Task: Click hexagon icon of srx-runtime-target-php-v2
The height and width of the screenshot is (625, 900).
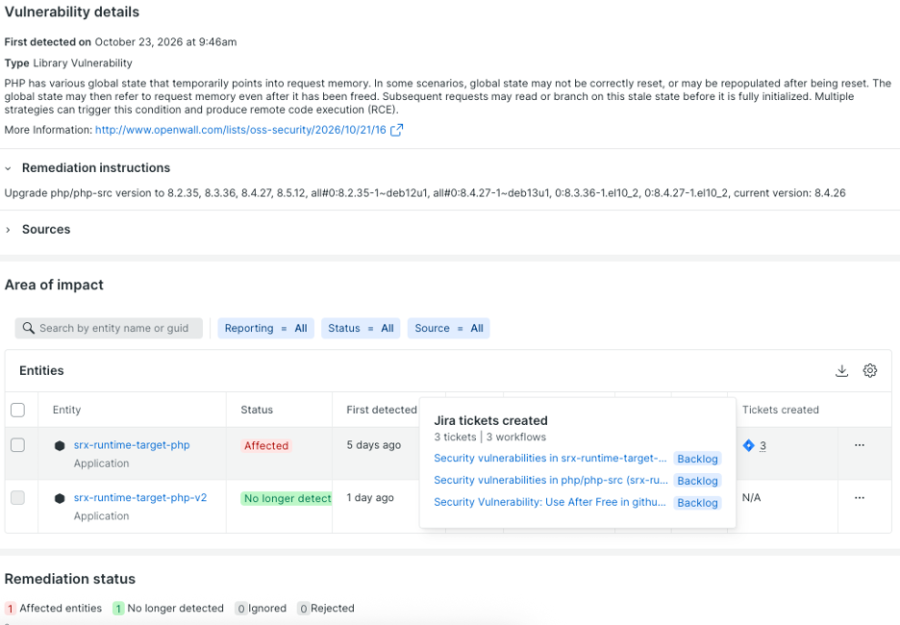Action: click(x=60, y=498)
